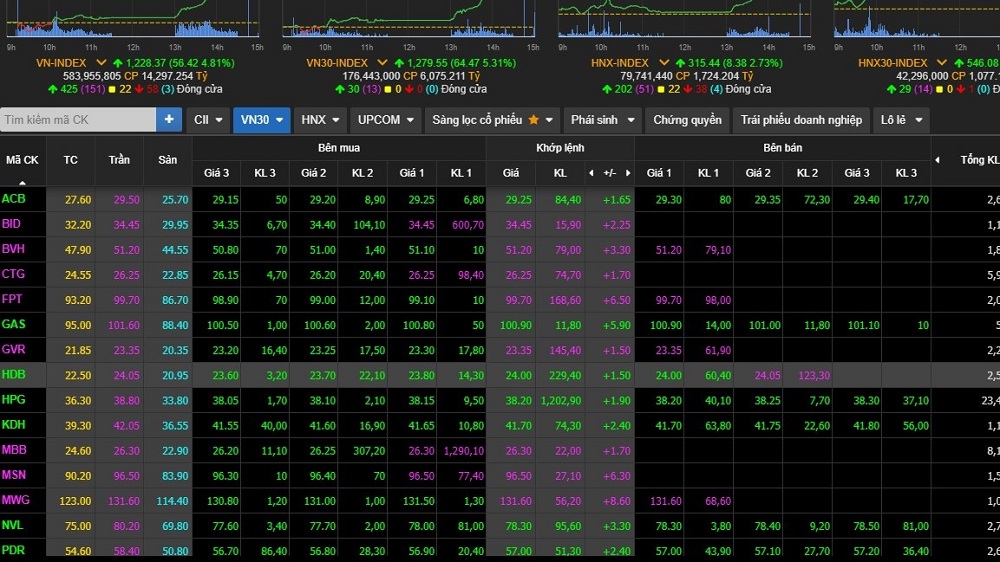Click the Trần column header
This screenshot has width=1000, height=562.
pos(119,160)
